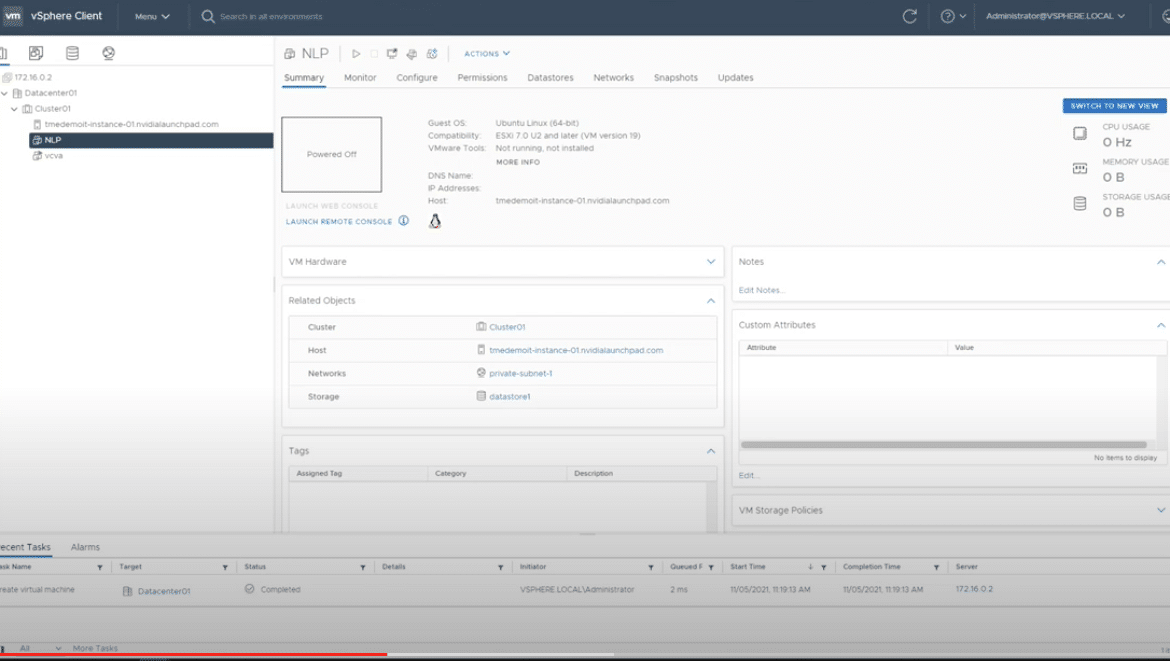Open the Datastores tab
Image resolution: width=1170 pixels, height=661 pixels.
(551, 78)
